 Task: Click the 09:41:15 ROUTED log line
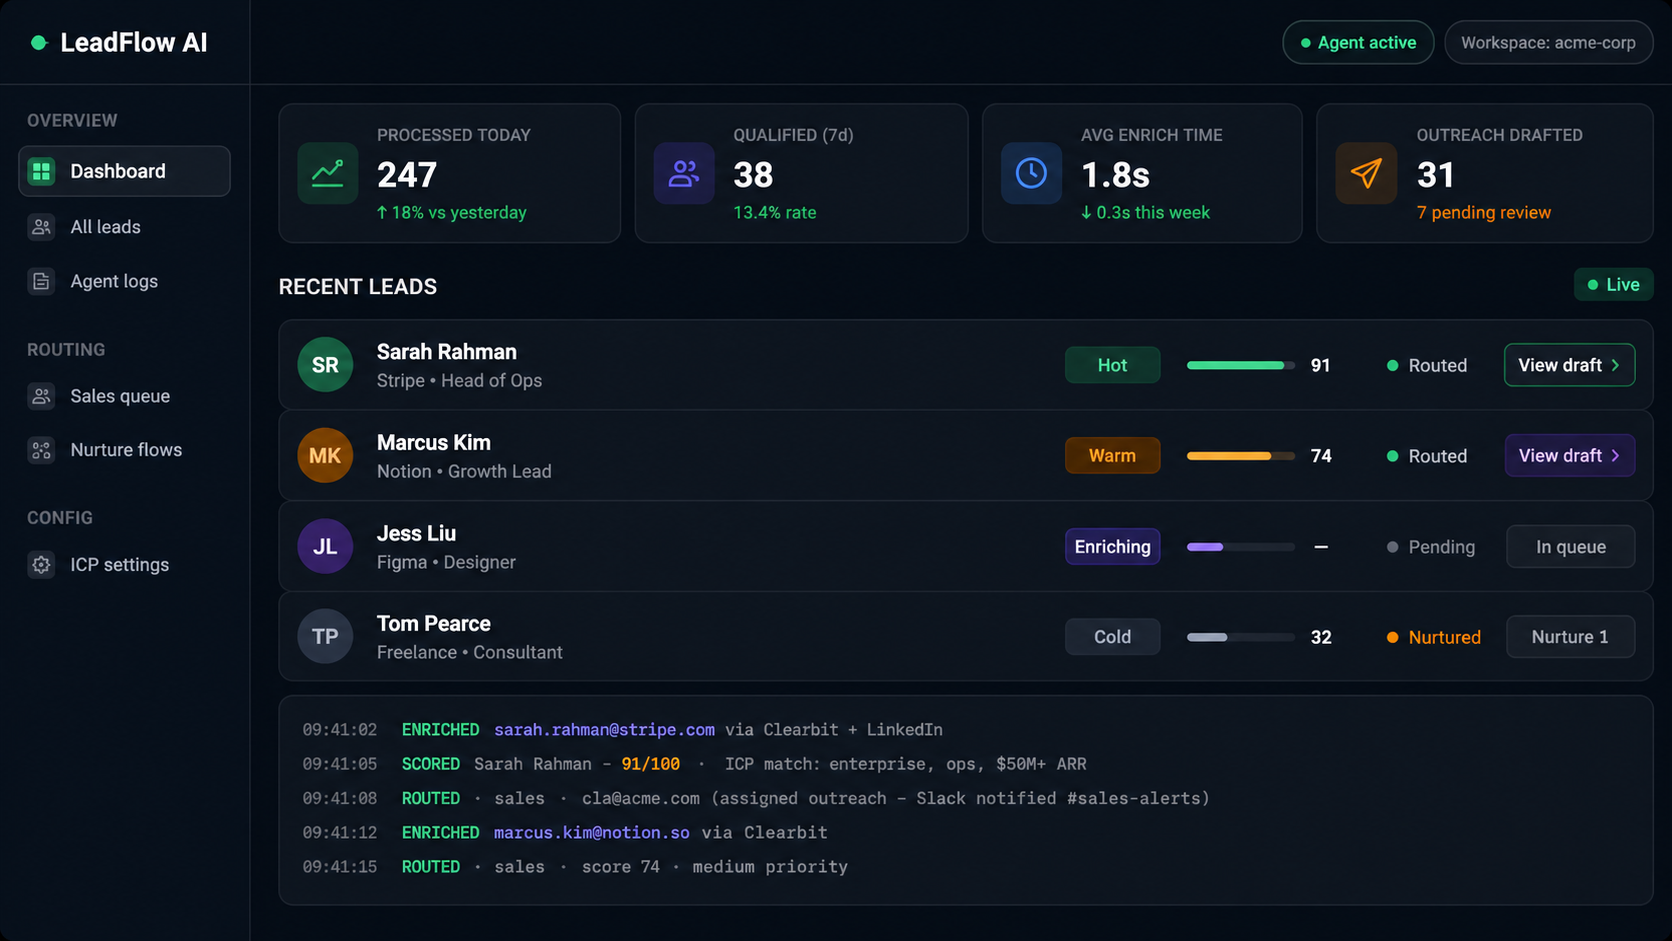pyautogui.click(x=575, y=867)
